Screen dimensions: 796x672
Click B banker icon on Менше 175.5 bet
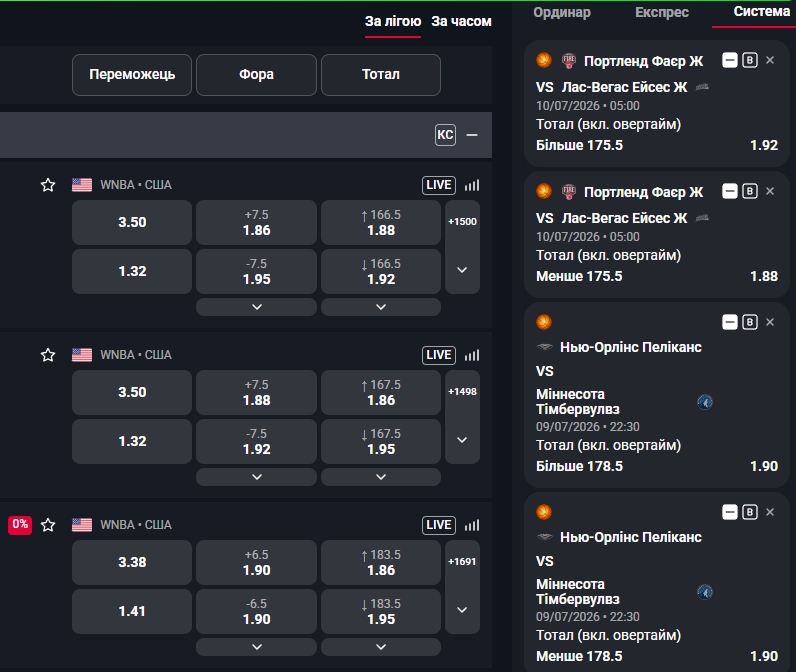click(750, 191)
